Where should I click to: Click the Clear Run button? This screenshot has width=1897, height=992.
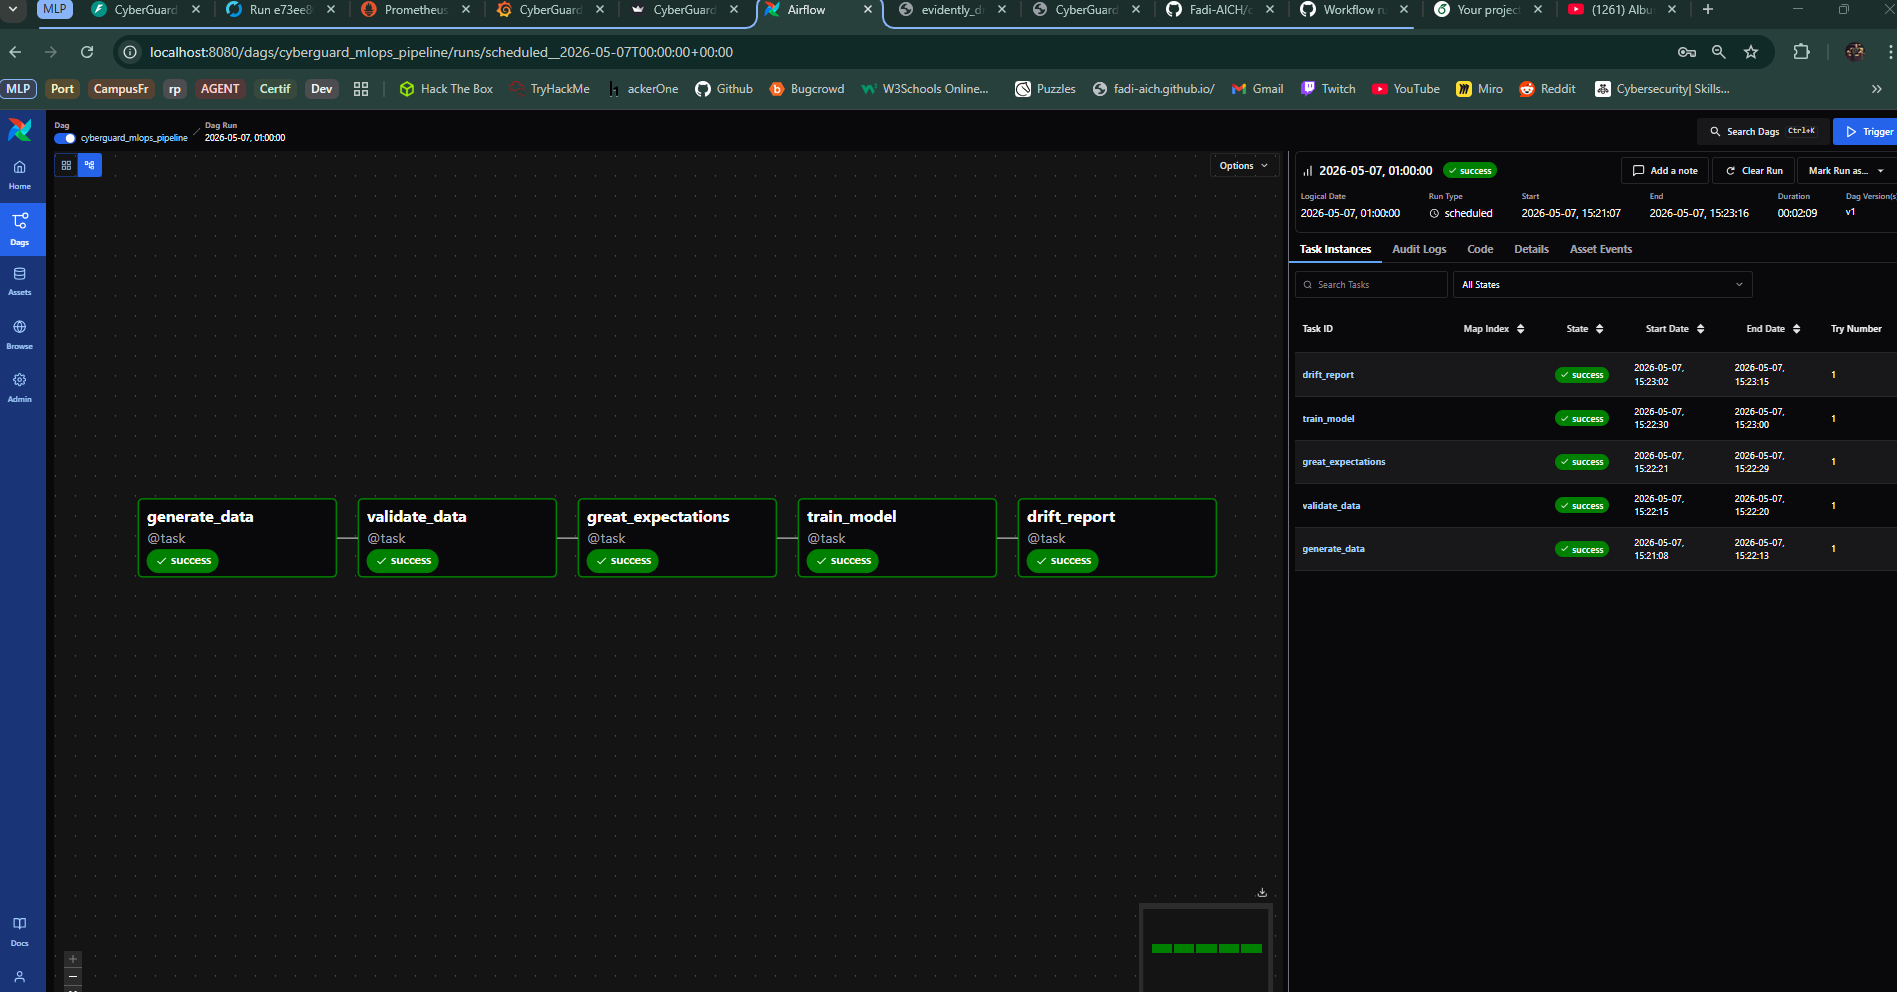point(1753,171)
